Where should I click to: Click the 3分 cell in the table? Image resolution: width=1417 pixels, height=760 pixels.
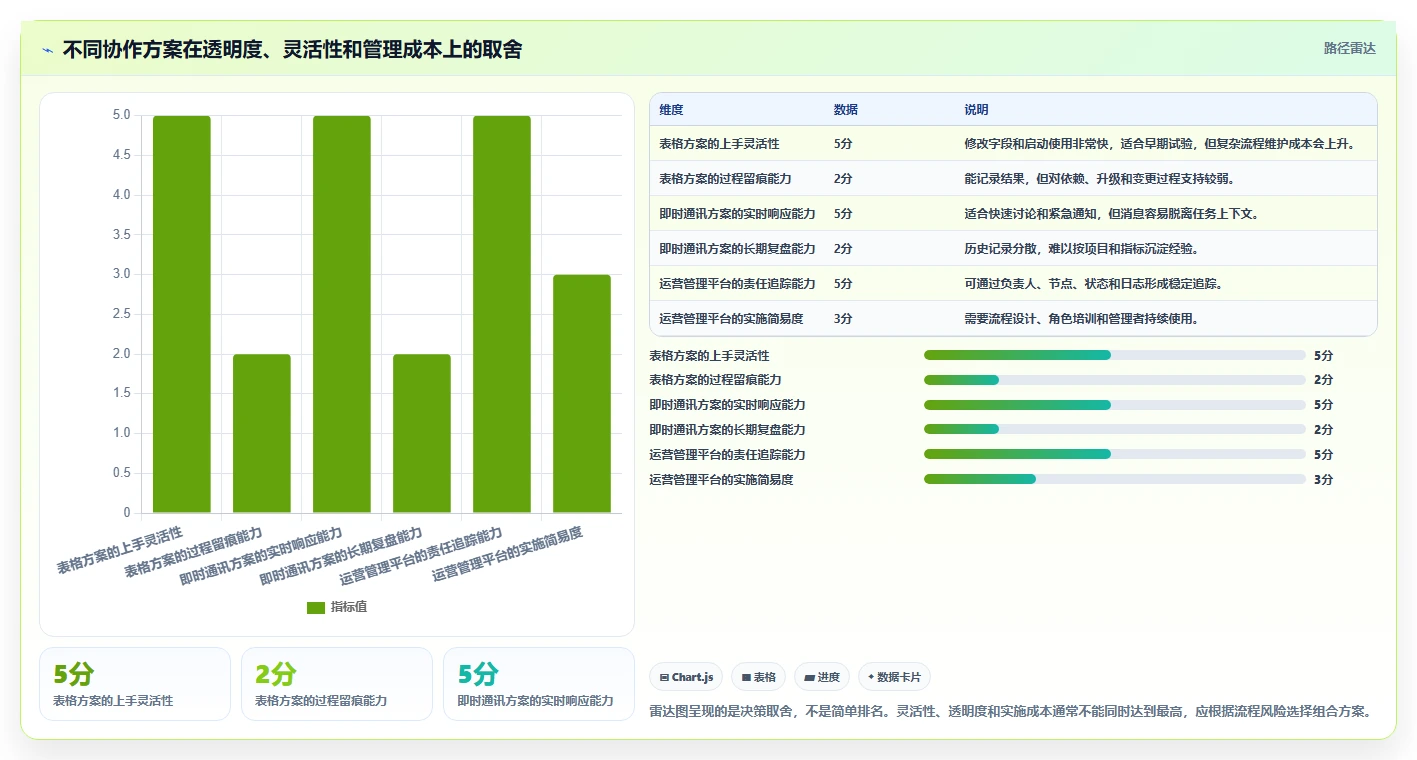pos(842,319)
